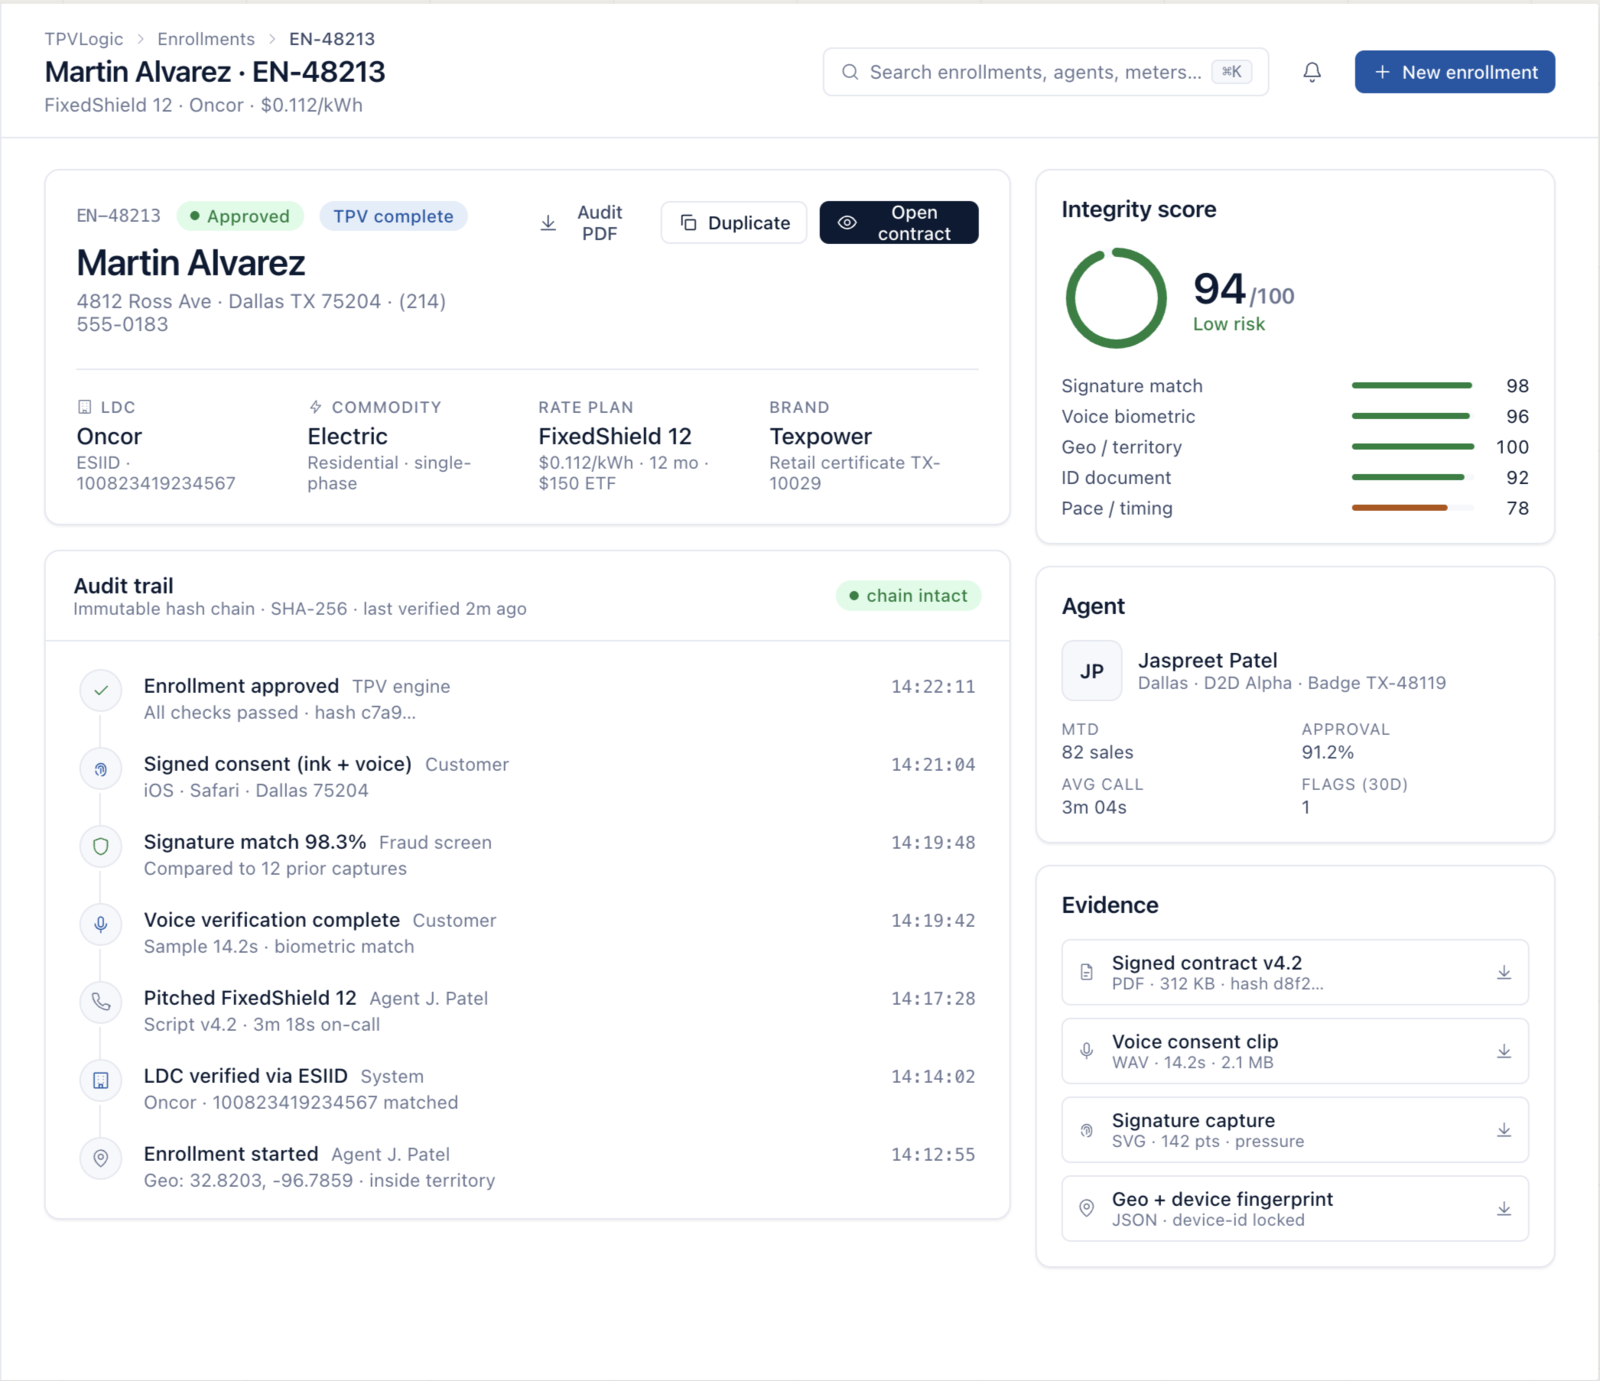
Task: Click the plus icon in New enrollment
Action: [1382, 72]
